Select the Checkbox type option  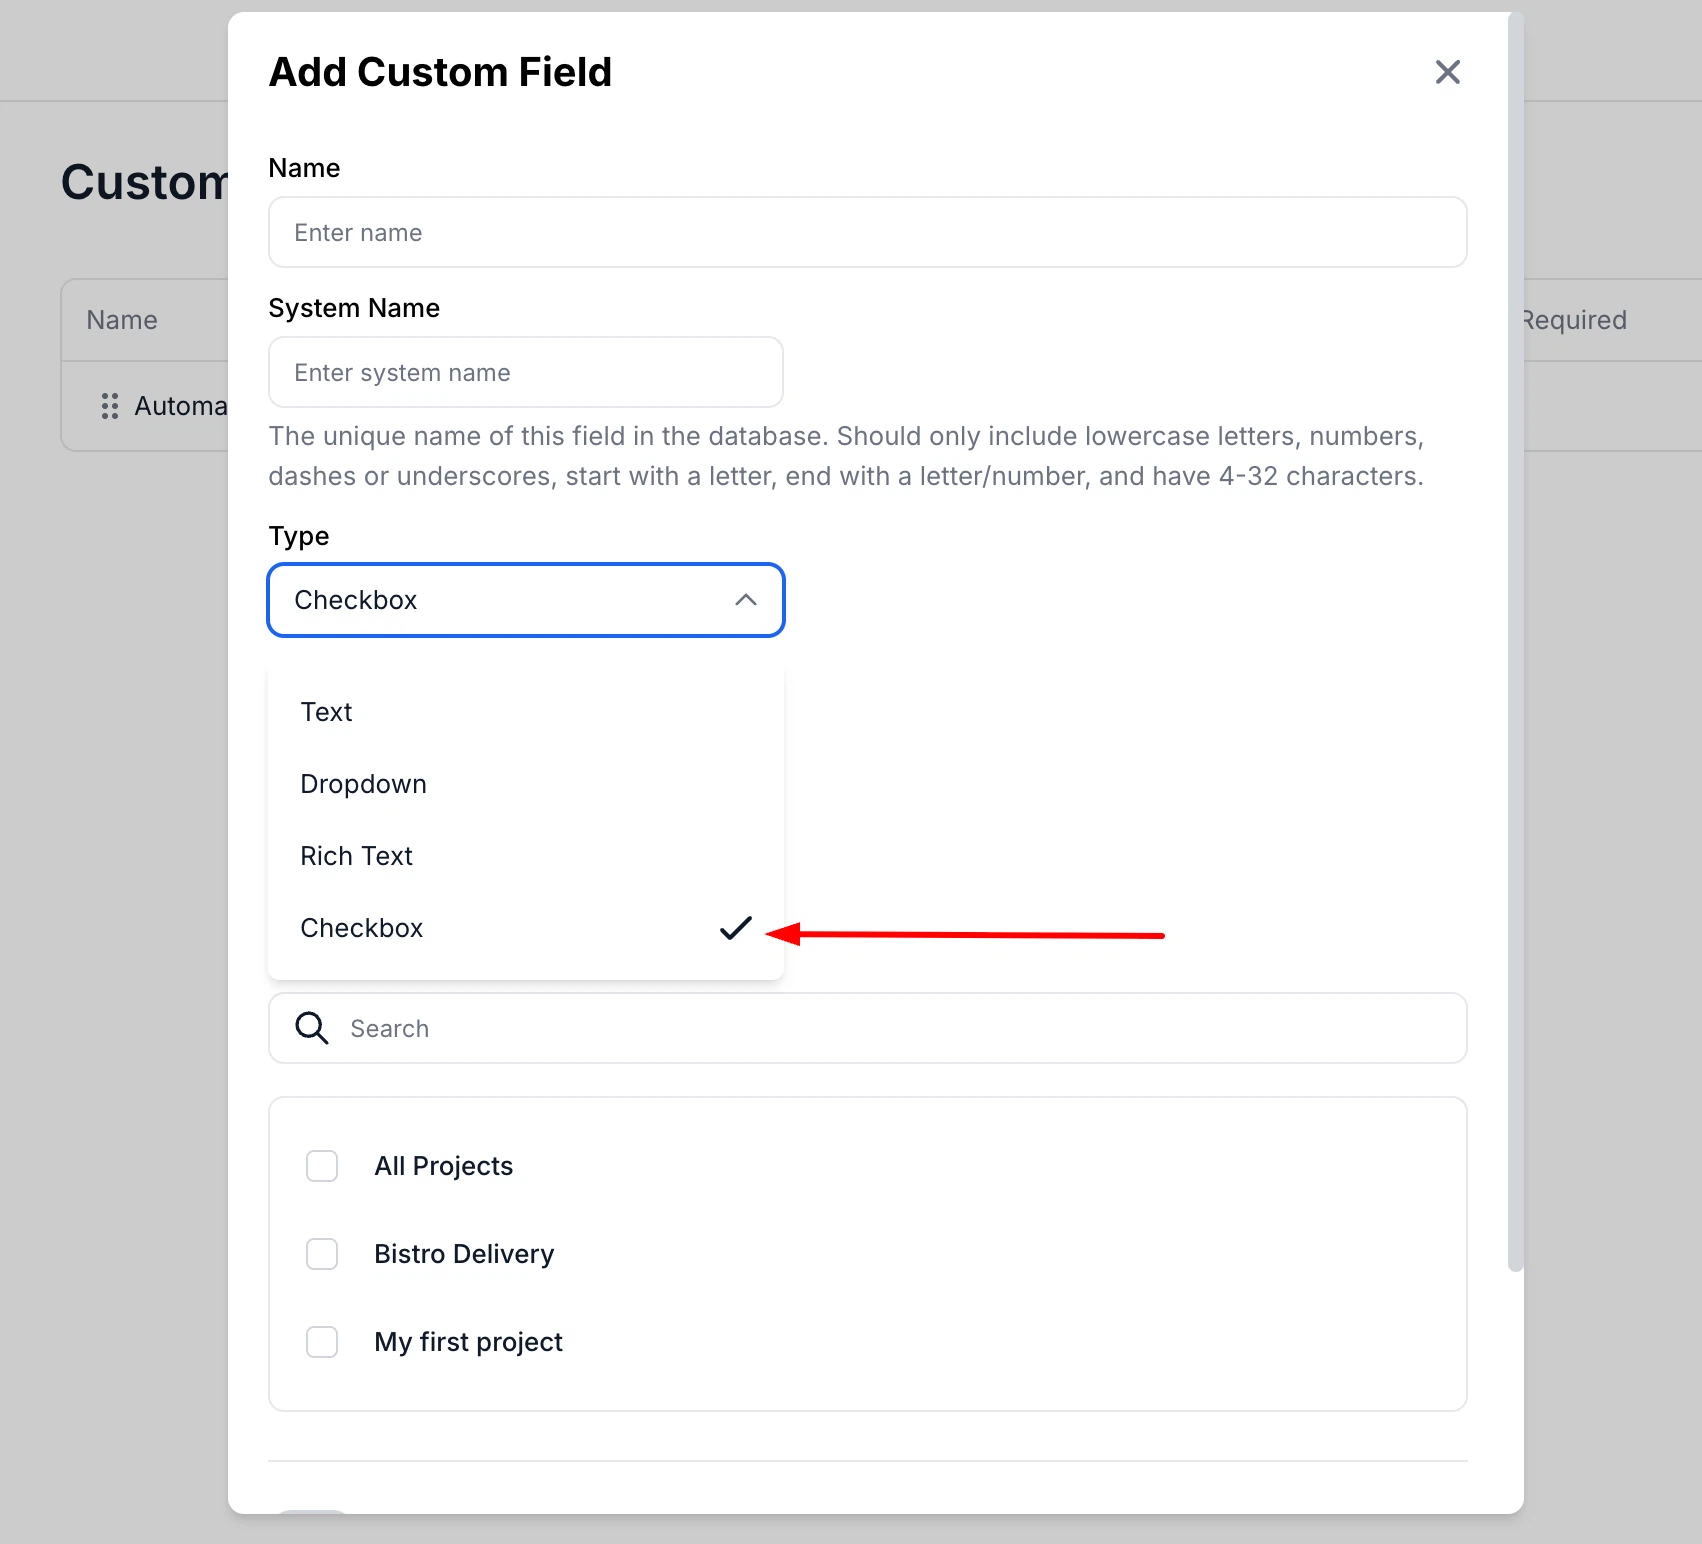pos(362,928)
